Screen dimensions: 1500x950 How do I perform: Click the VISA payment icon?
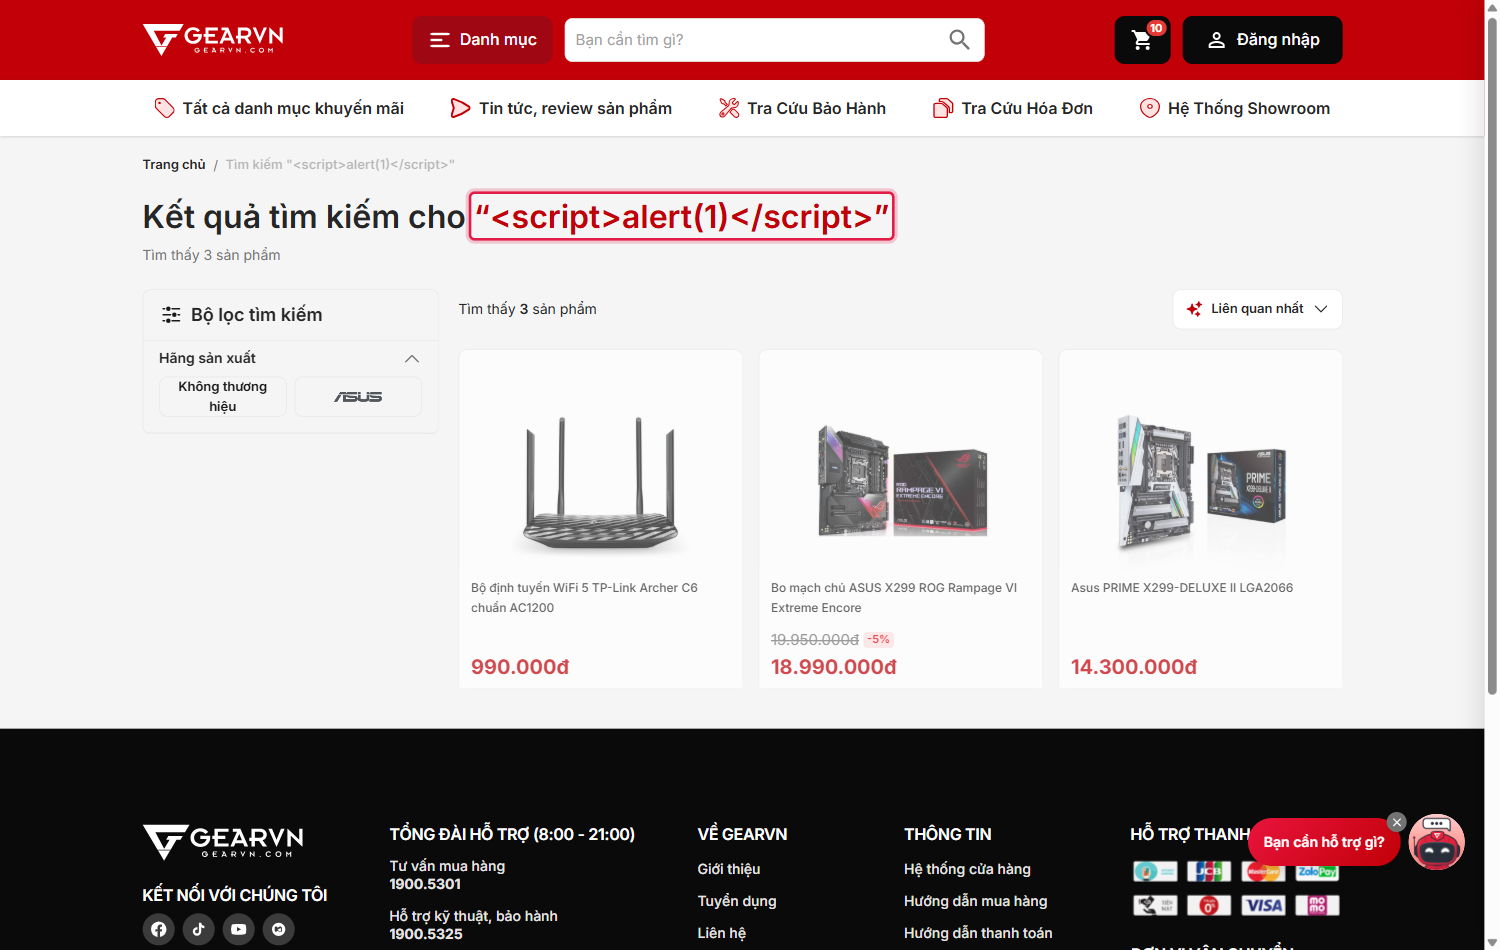[x=1263, y=906]
